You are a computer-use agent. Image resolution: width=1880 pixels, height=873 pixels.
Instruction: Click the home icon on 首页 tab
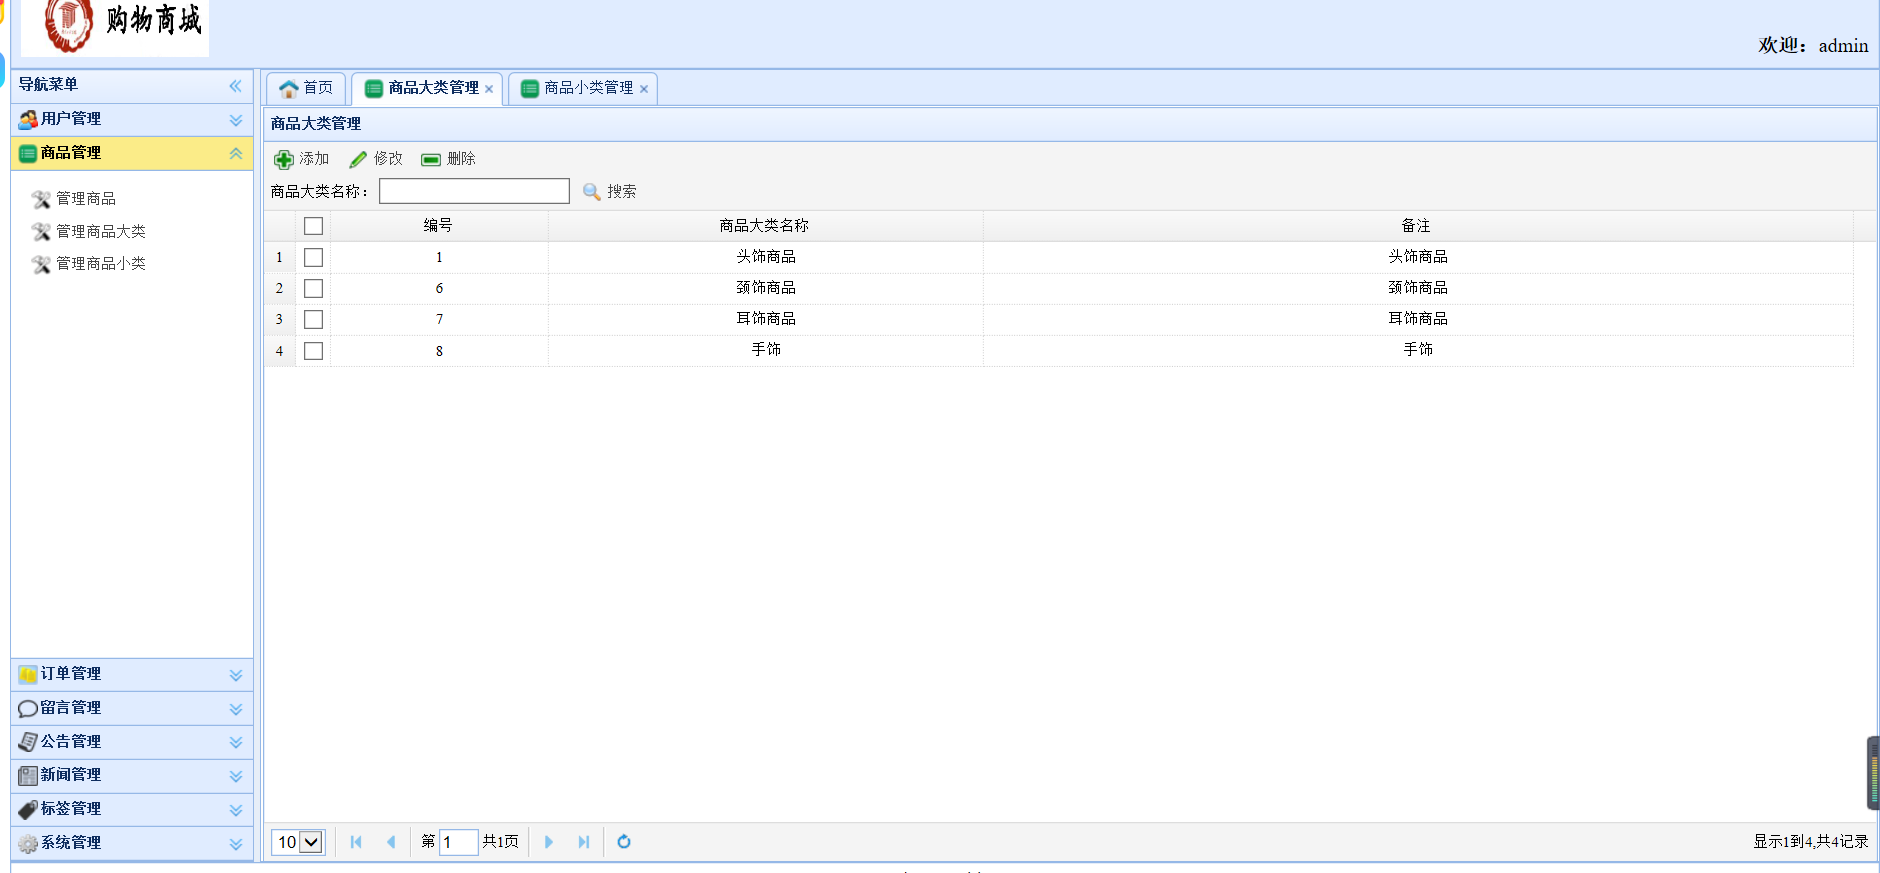tap(289, 88)
